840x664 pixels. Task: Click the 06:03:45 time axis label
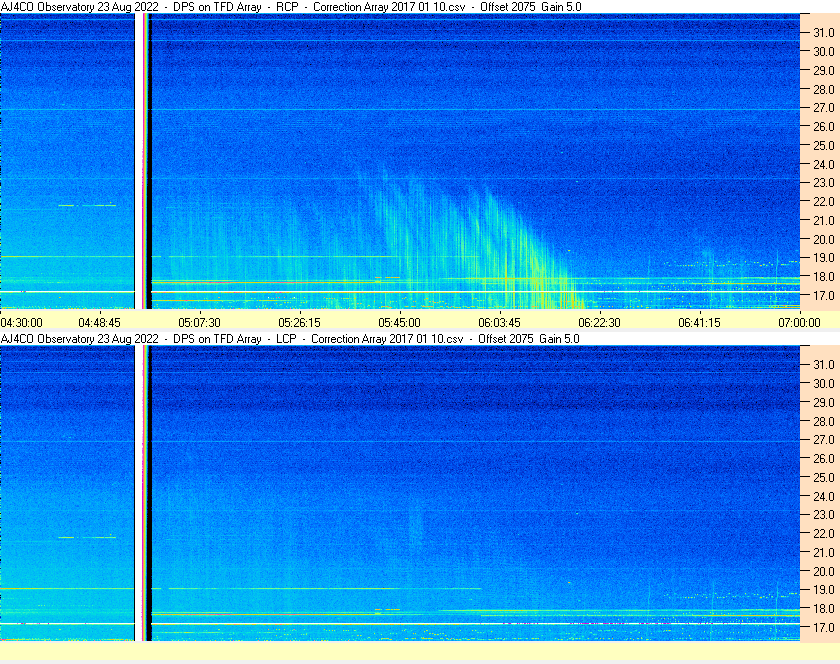[499, 323]
